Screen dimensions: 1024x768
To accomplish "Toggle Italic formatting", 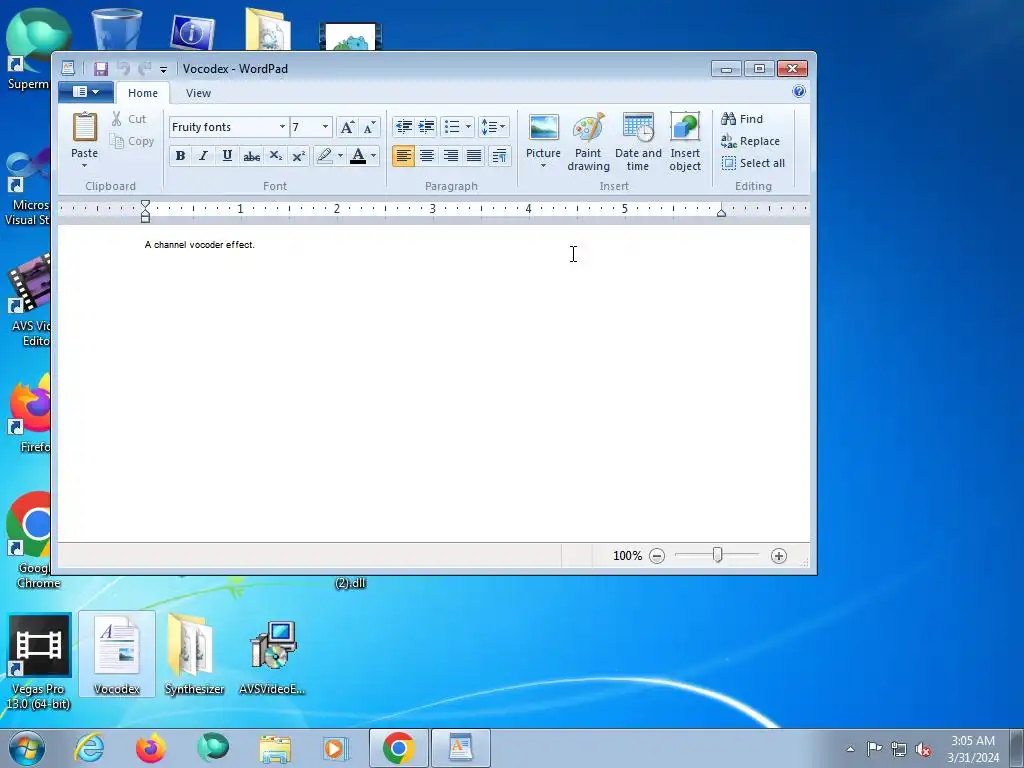I will [x=204, y=155].
